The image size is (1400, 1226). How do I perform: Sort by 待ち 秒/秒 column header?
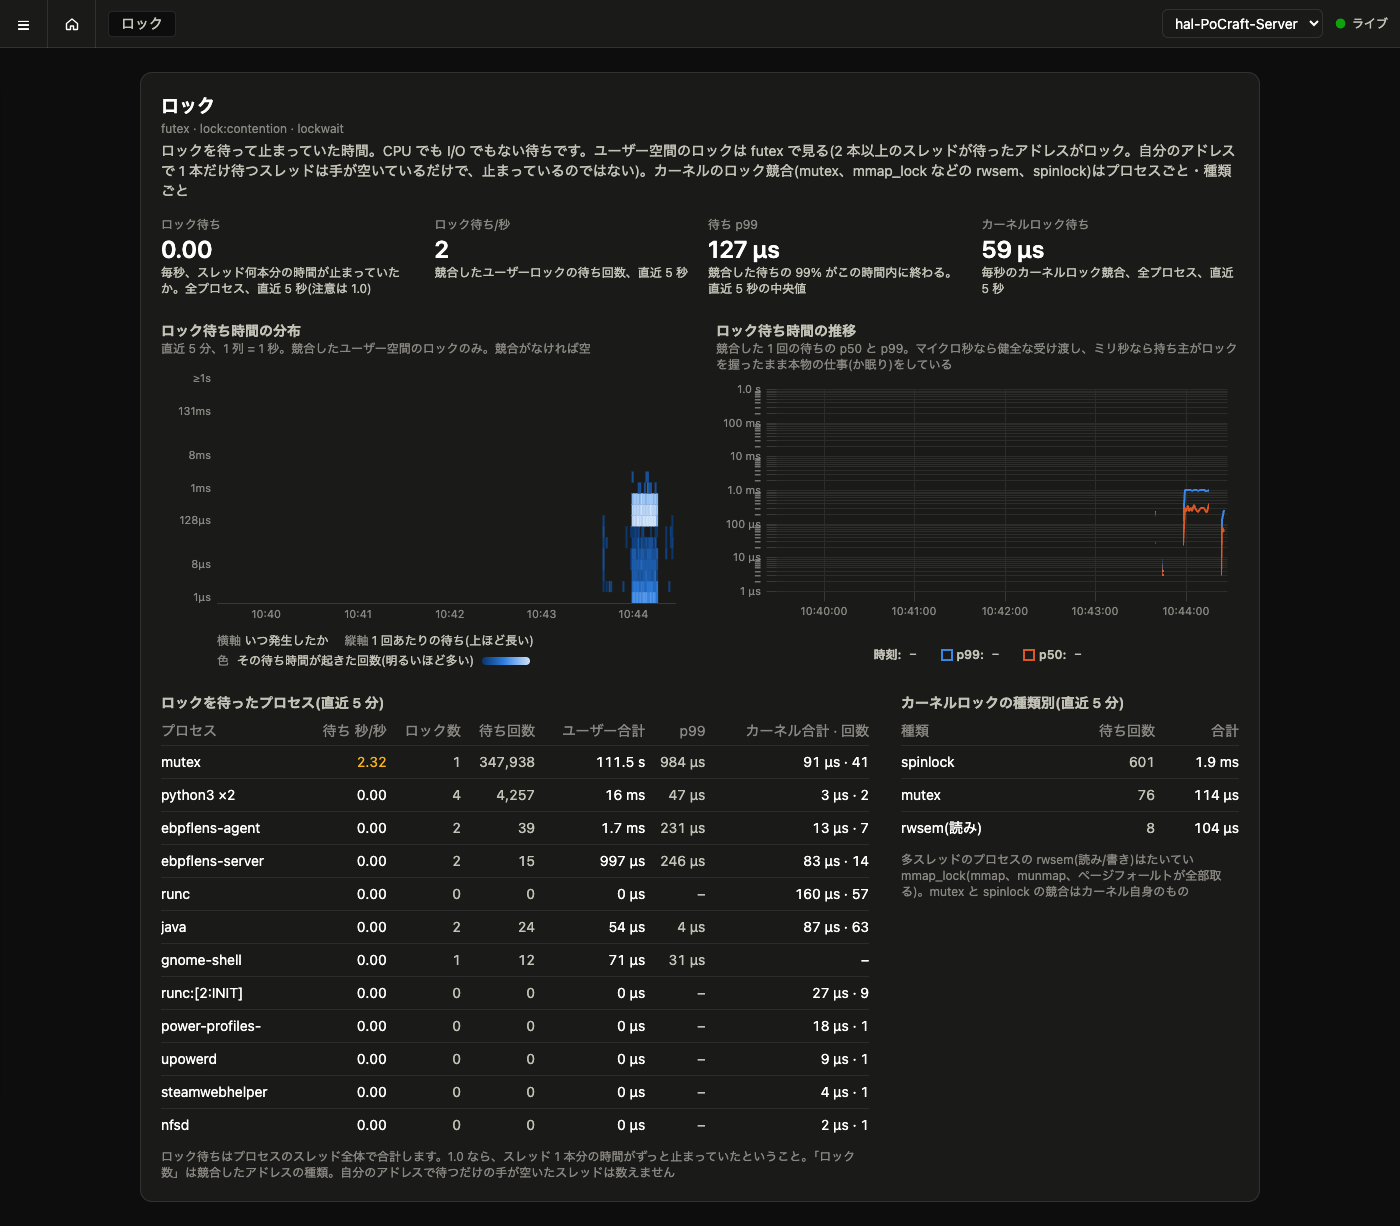coord(354,731)
